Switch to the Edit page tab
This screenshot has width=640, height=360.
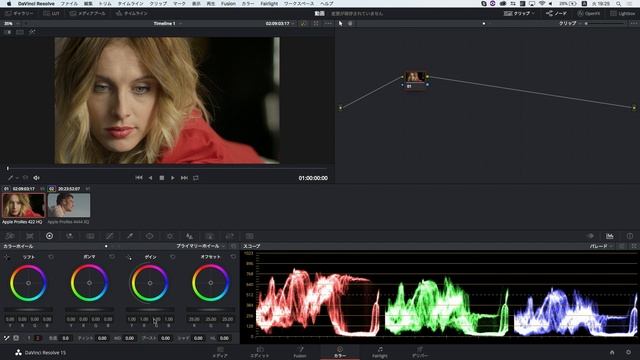pos(260,352)
